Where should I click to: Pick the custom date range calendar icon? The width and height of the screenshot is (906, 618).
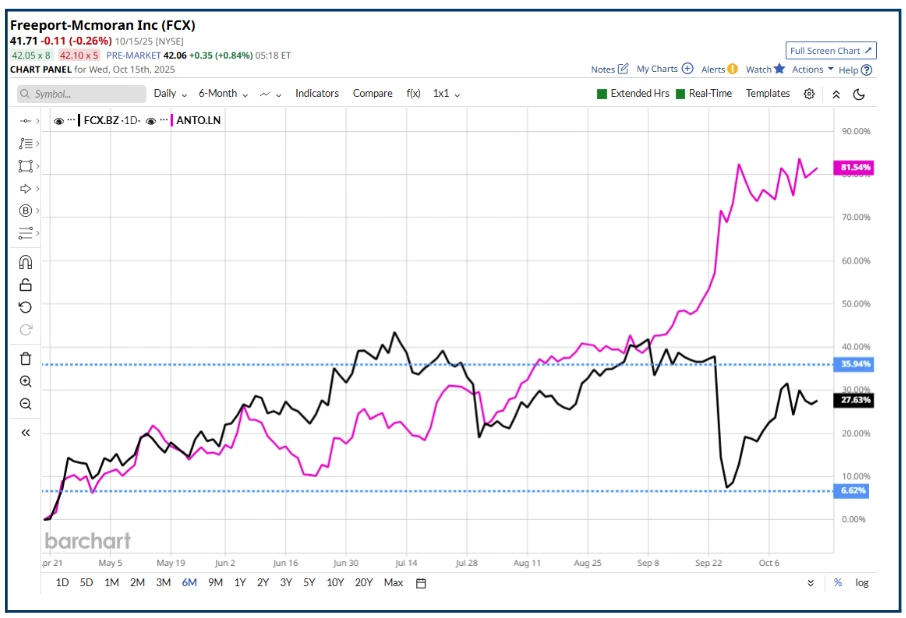tap(420, 582)
